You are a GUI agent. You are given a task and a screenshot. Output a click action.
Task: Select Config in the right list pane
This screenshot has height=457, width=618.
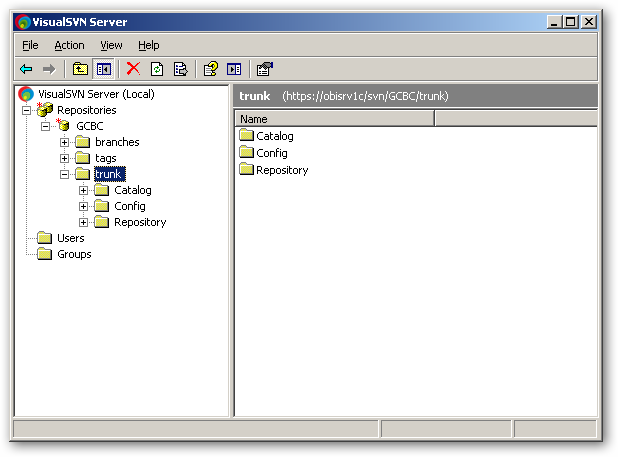click(x=272, y=153)
